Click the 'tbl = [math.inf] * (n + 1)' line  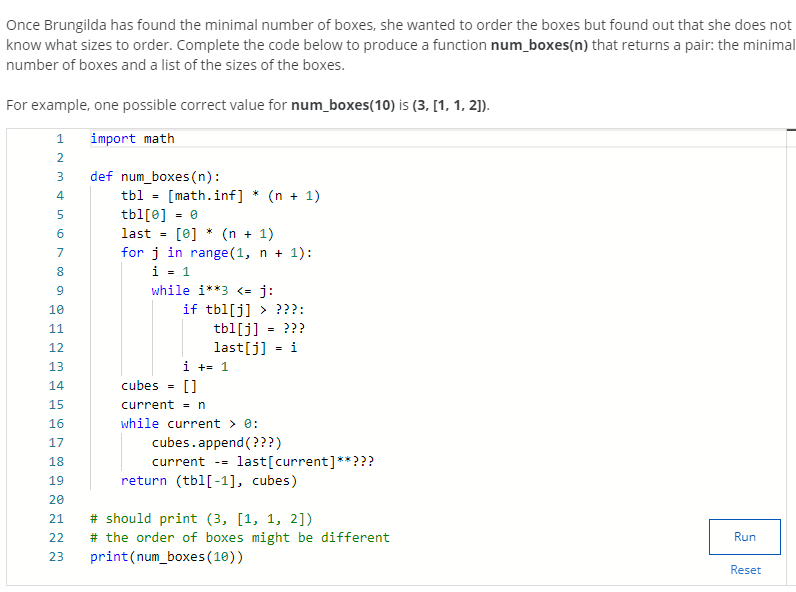[x=220, y=196]
